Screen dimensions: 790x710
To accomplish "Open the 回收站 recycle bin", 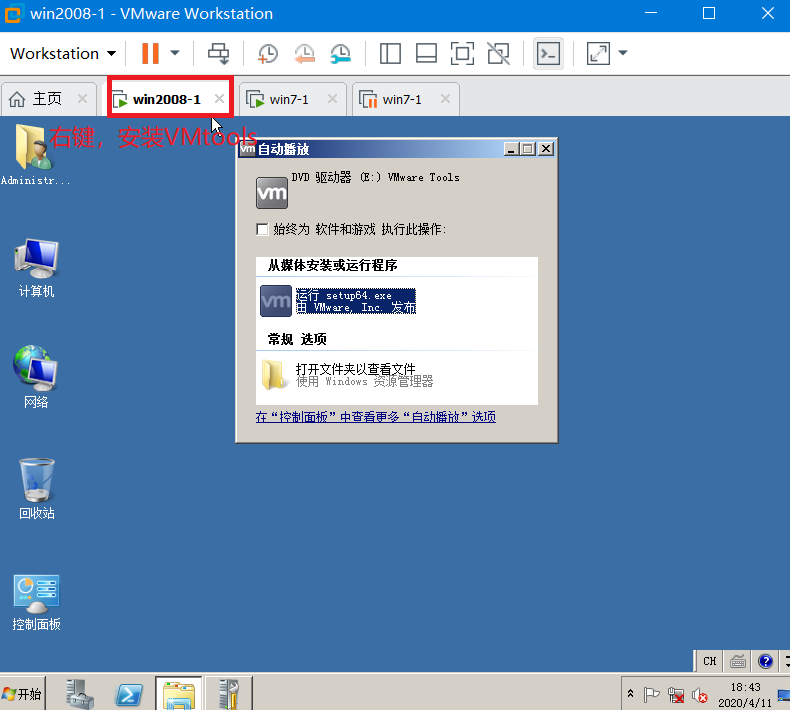I will click(x=36, y=489).
